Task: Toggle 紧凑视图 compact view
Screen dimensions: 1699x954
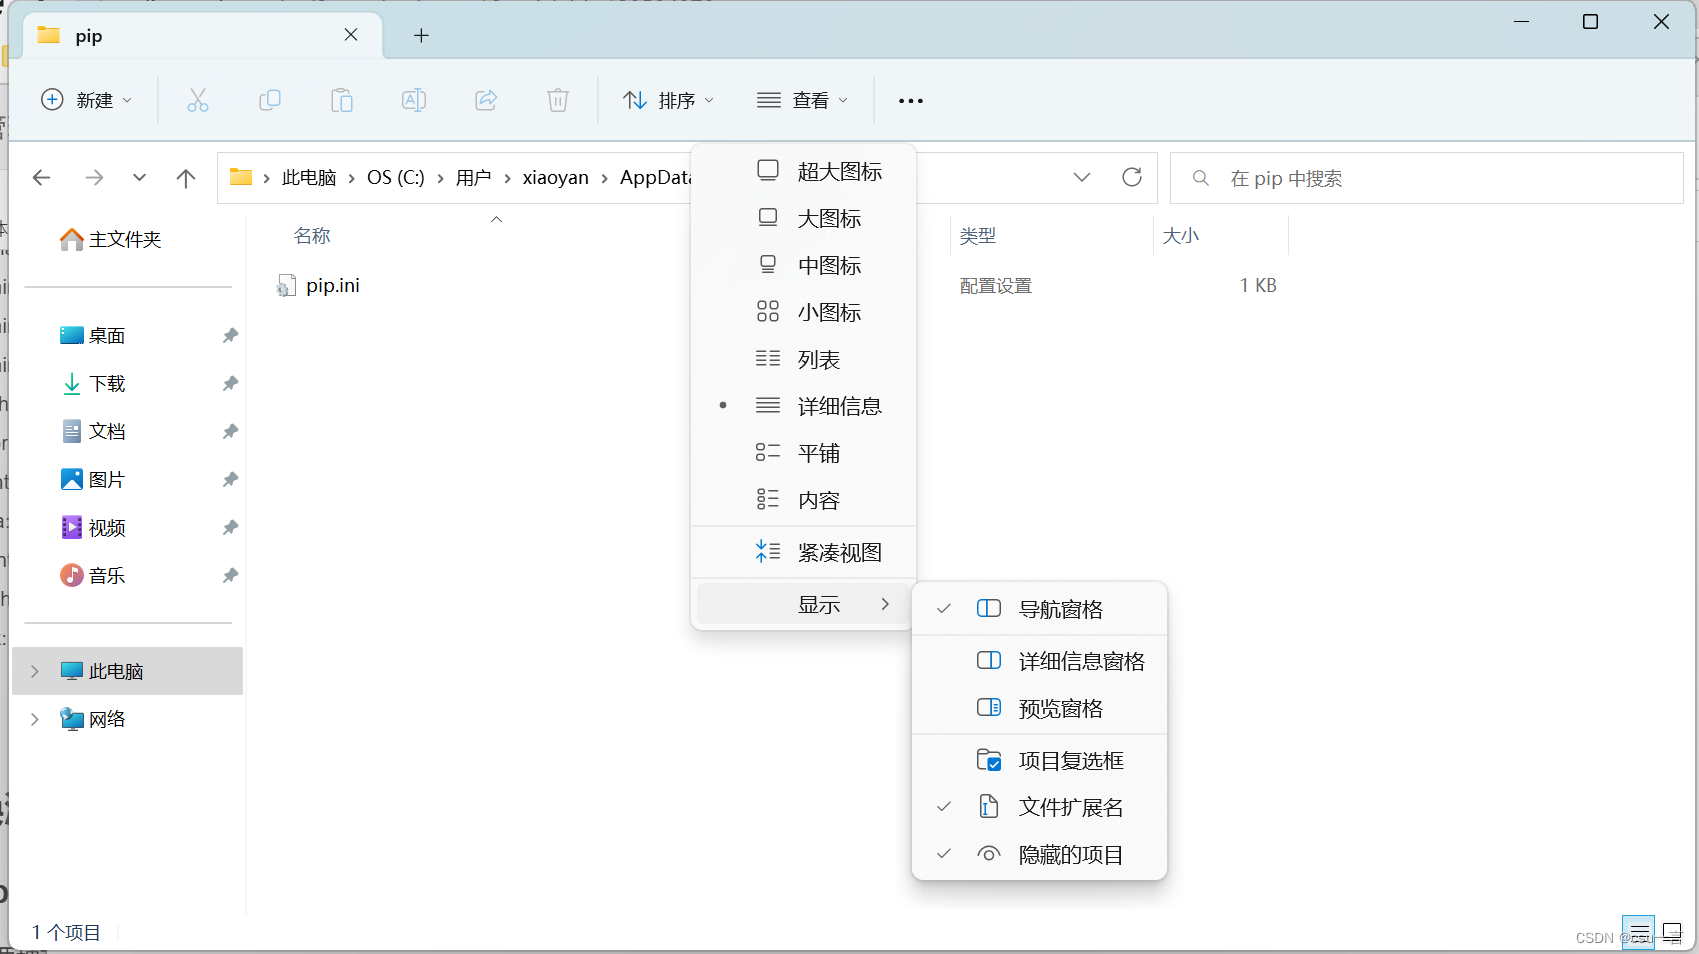Action: [x=804, y=552]
